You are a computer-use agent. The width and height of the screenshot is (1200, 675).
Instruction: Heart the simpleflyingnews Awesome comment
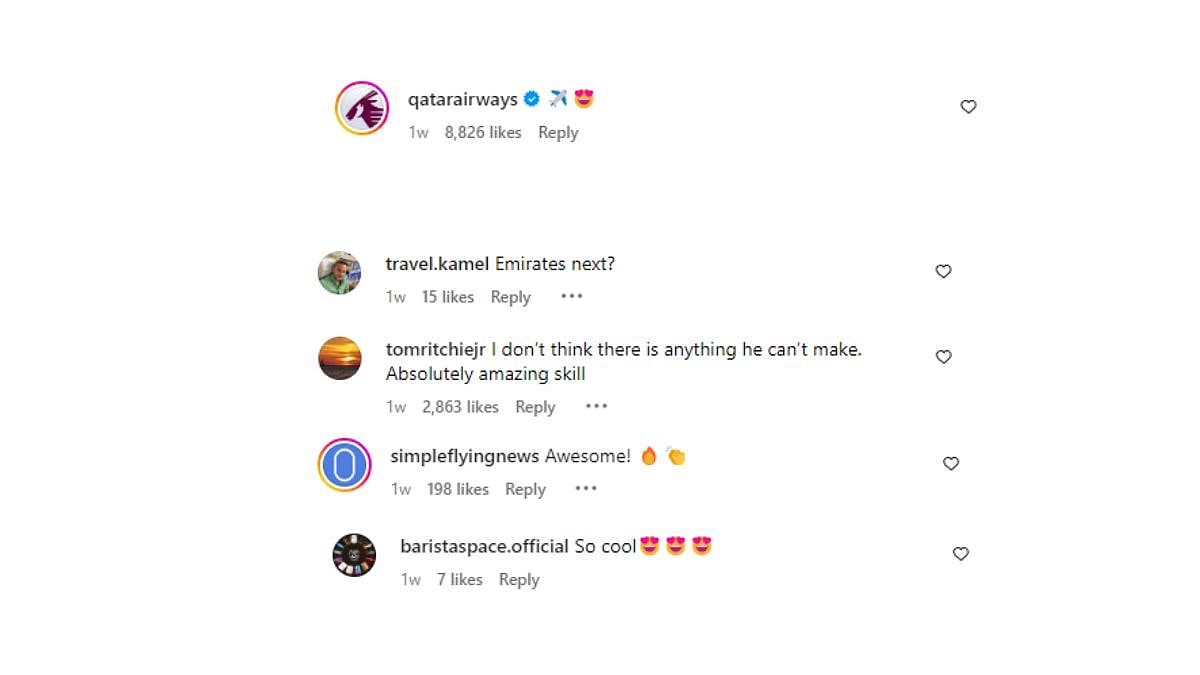click(951, 463)
